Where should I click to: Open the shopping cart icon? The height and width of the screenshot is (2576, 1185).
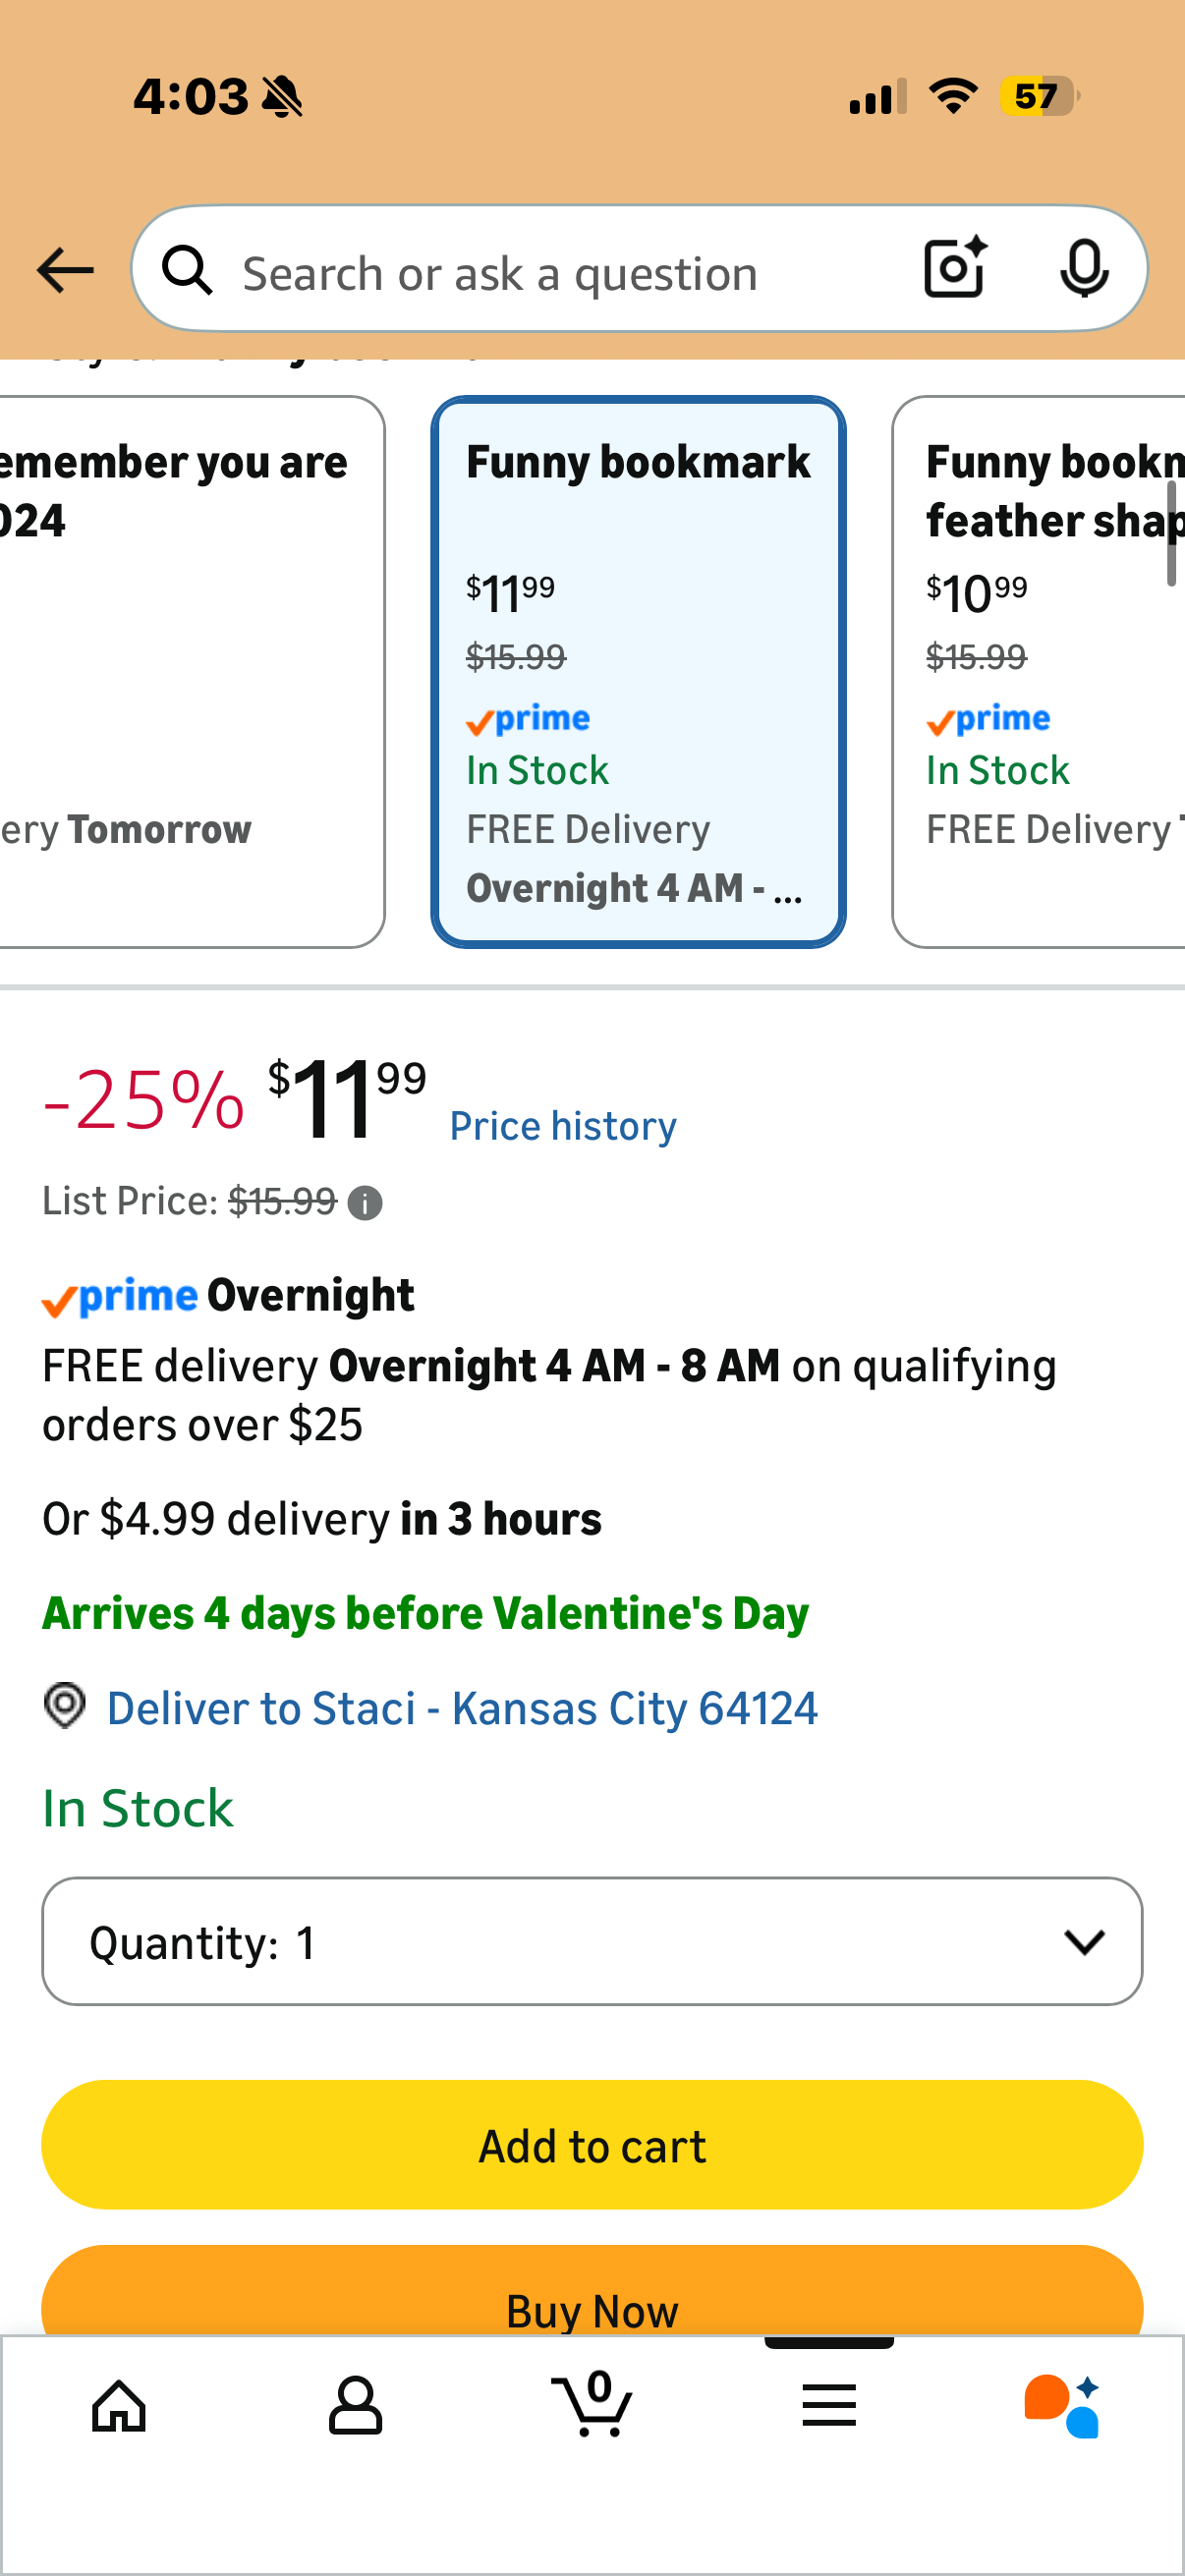coord(592,2406)
